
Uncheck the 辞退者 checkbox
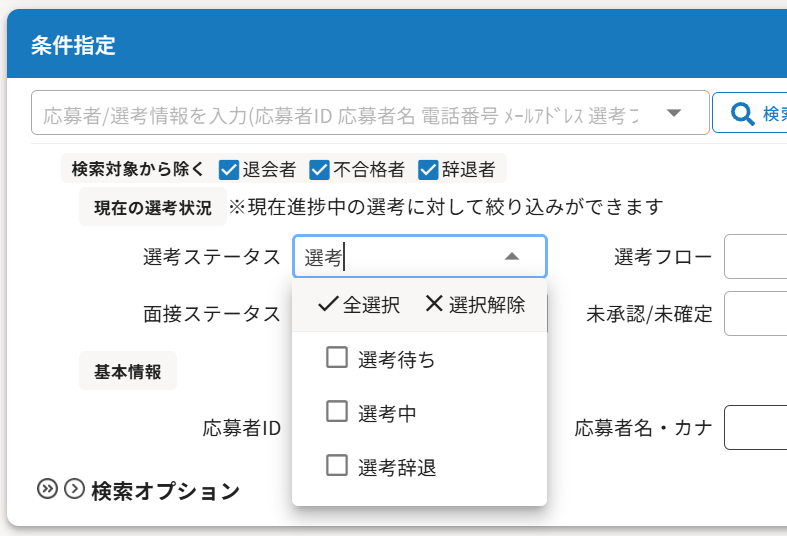tap(429, 169)
